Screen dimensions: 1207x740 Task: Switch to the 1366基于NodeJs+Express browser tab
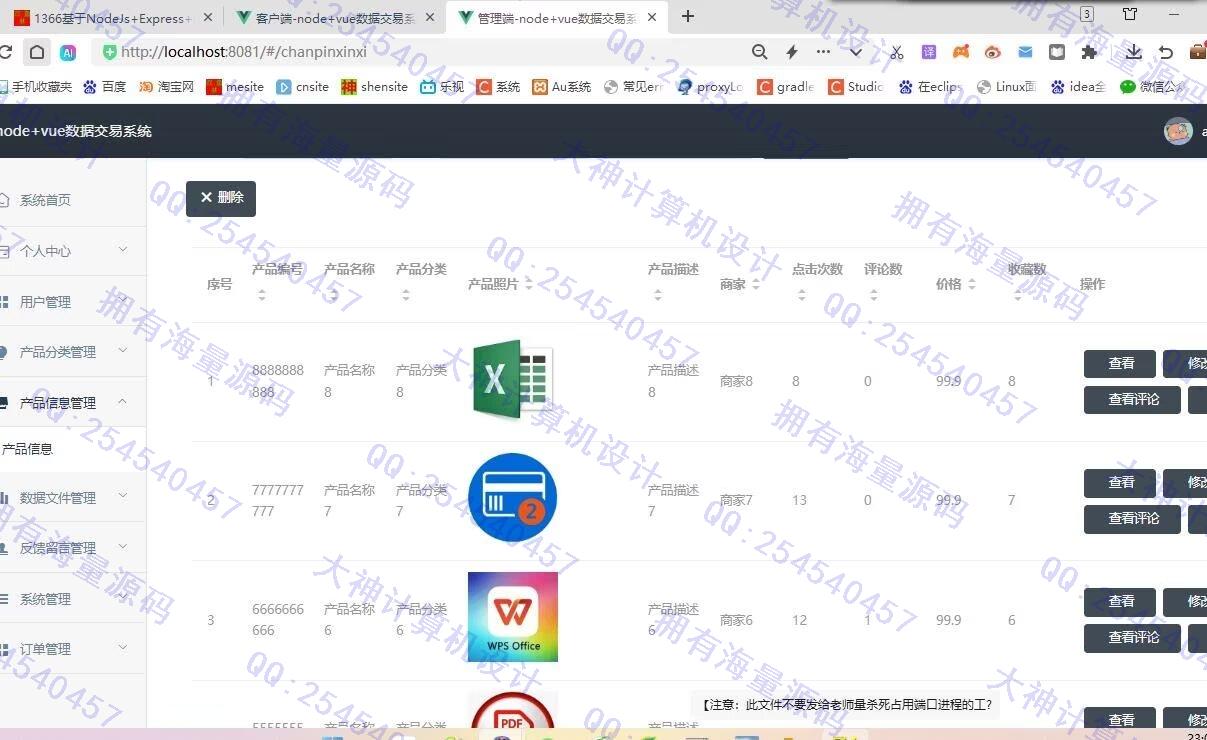(114, 18)
